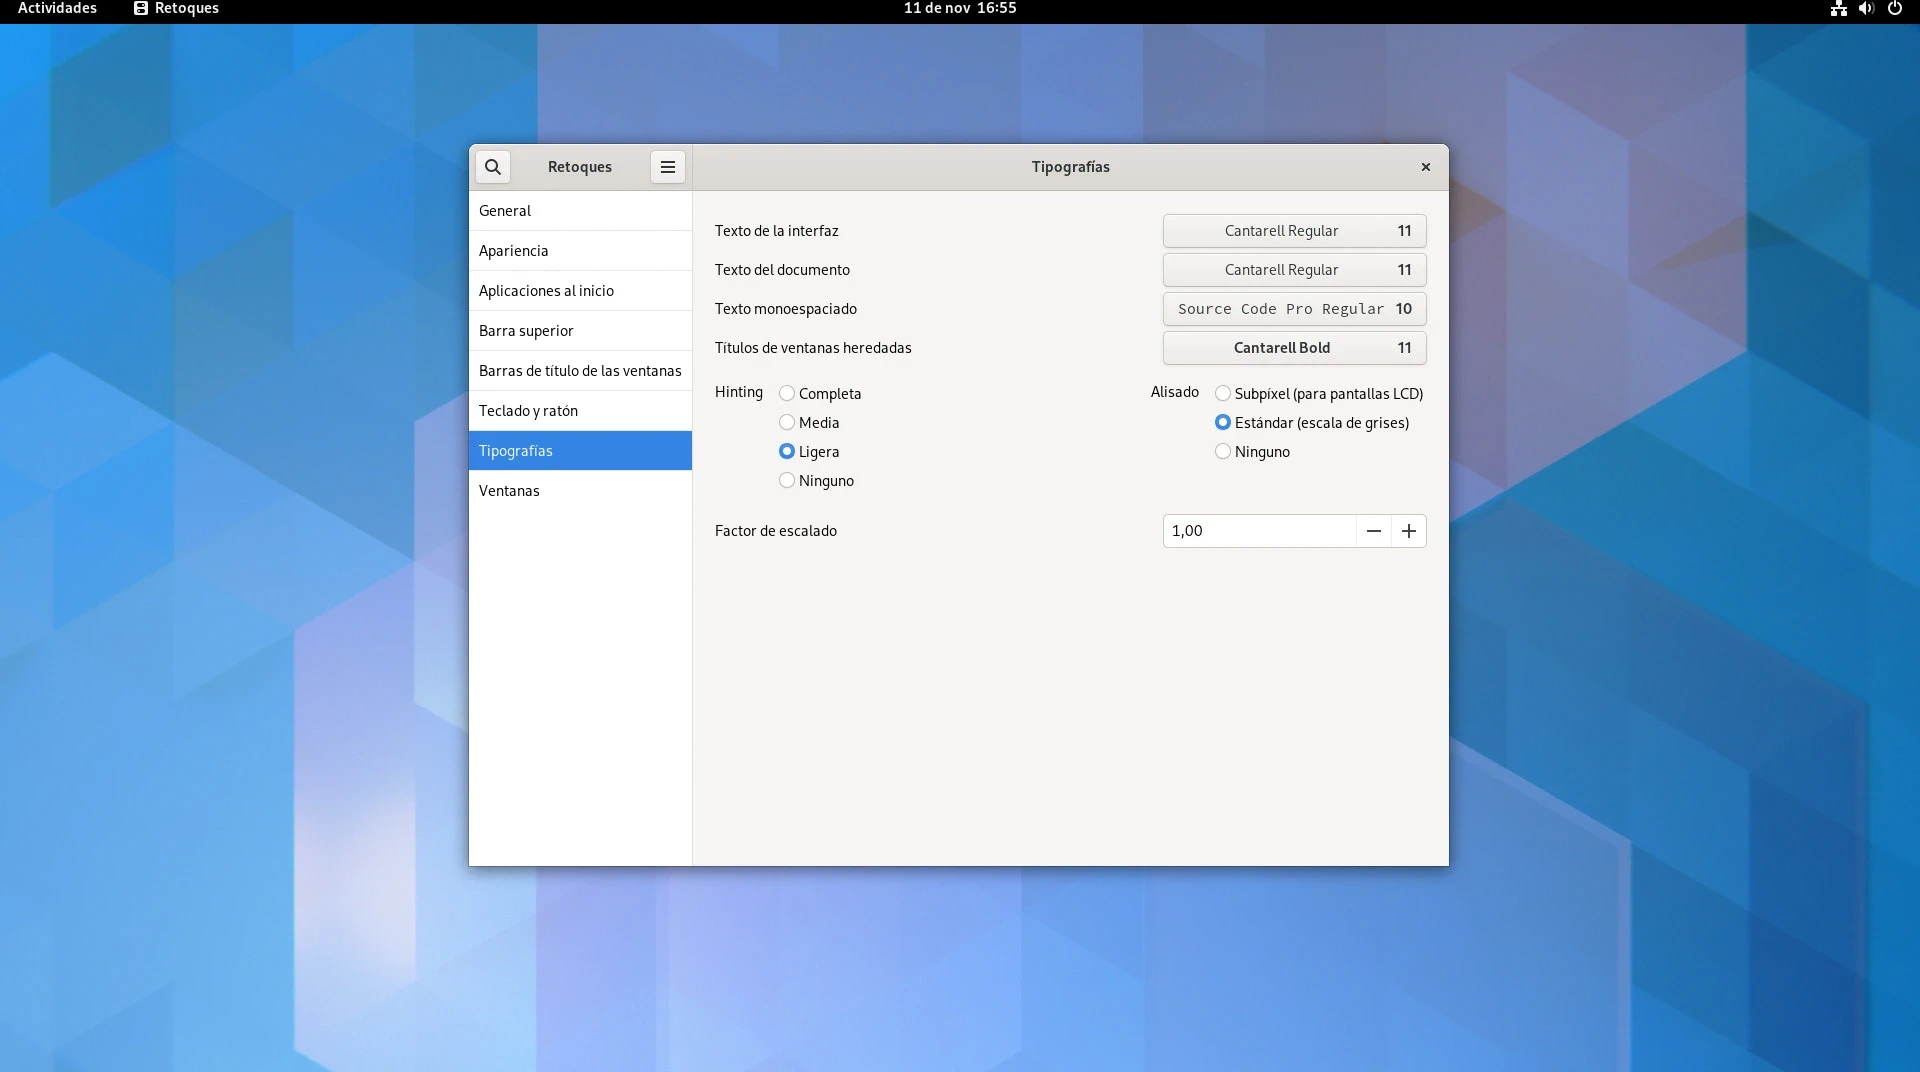Choose Subpíxel antialiasing for LCD screens

[x=1222, y=394]
